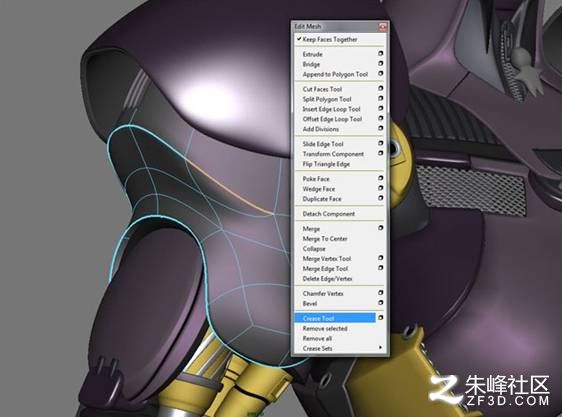The height and width of the screenshot is (417, 562).
Task: Open Offset Edge Loop Tool options box
Action: [x=381, y=118]
